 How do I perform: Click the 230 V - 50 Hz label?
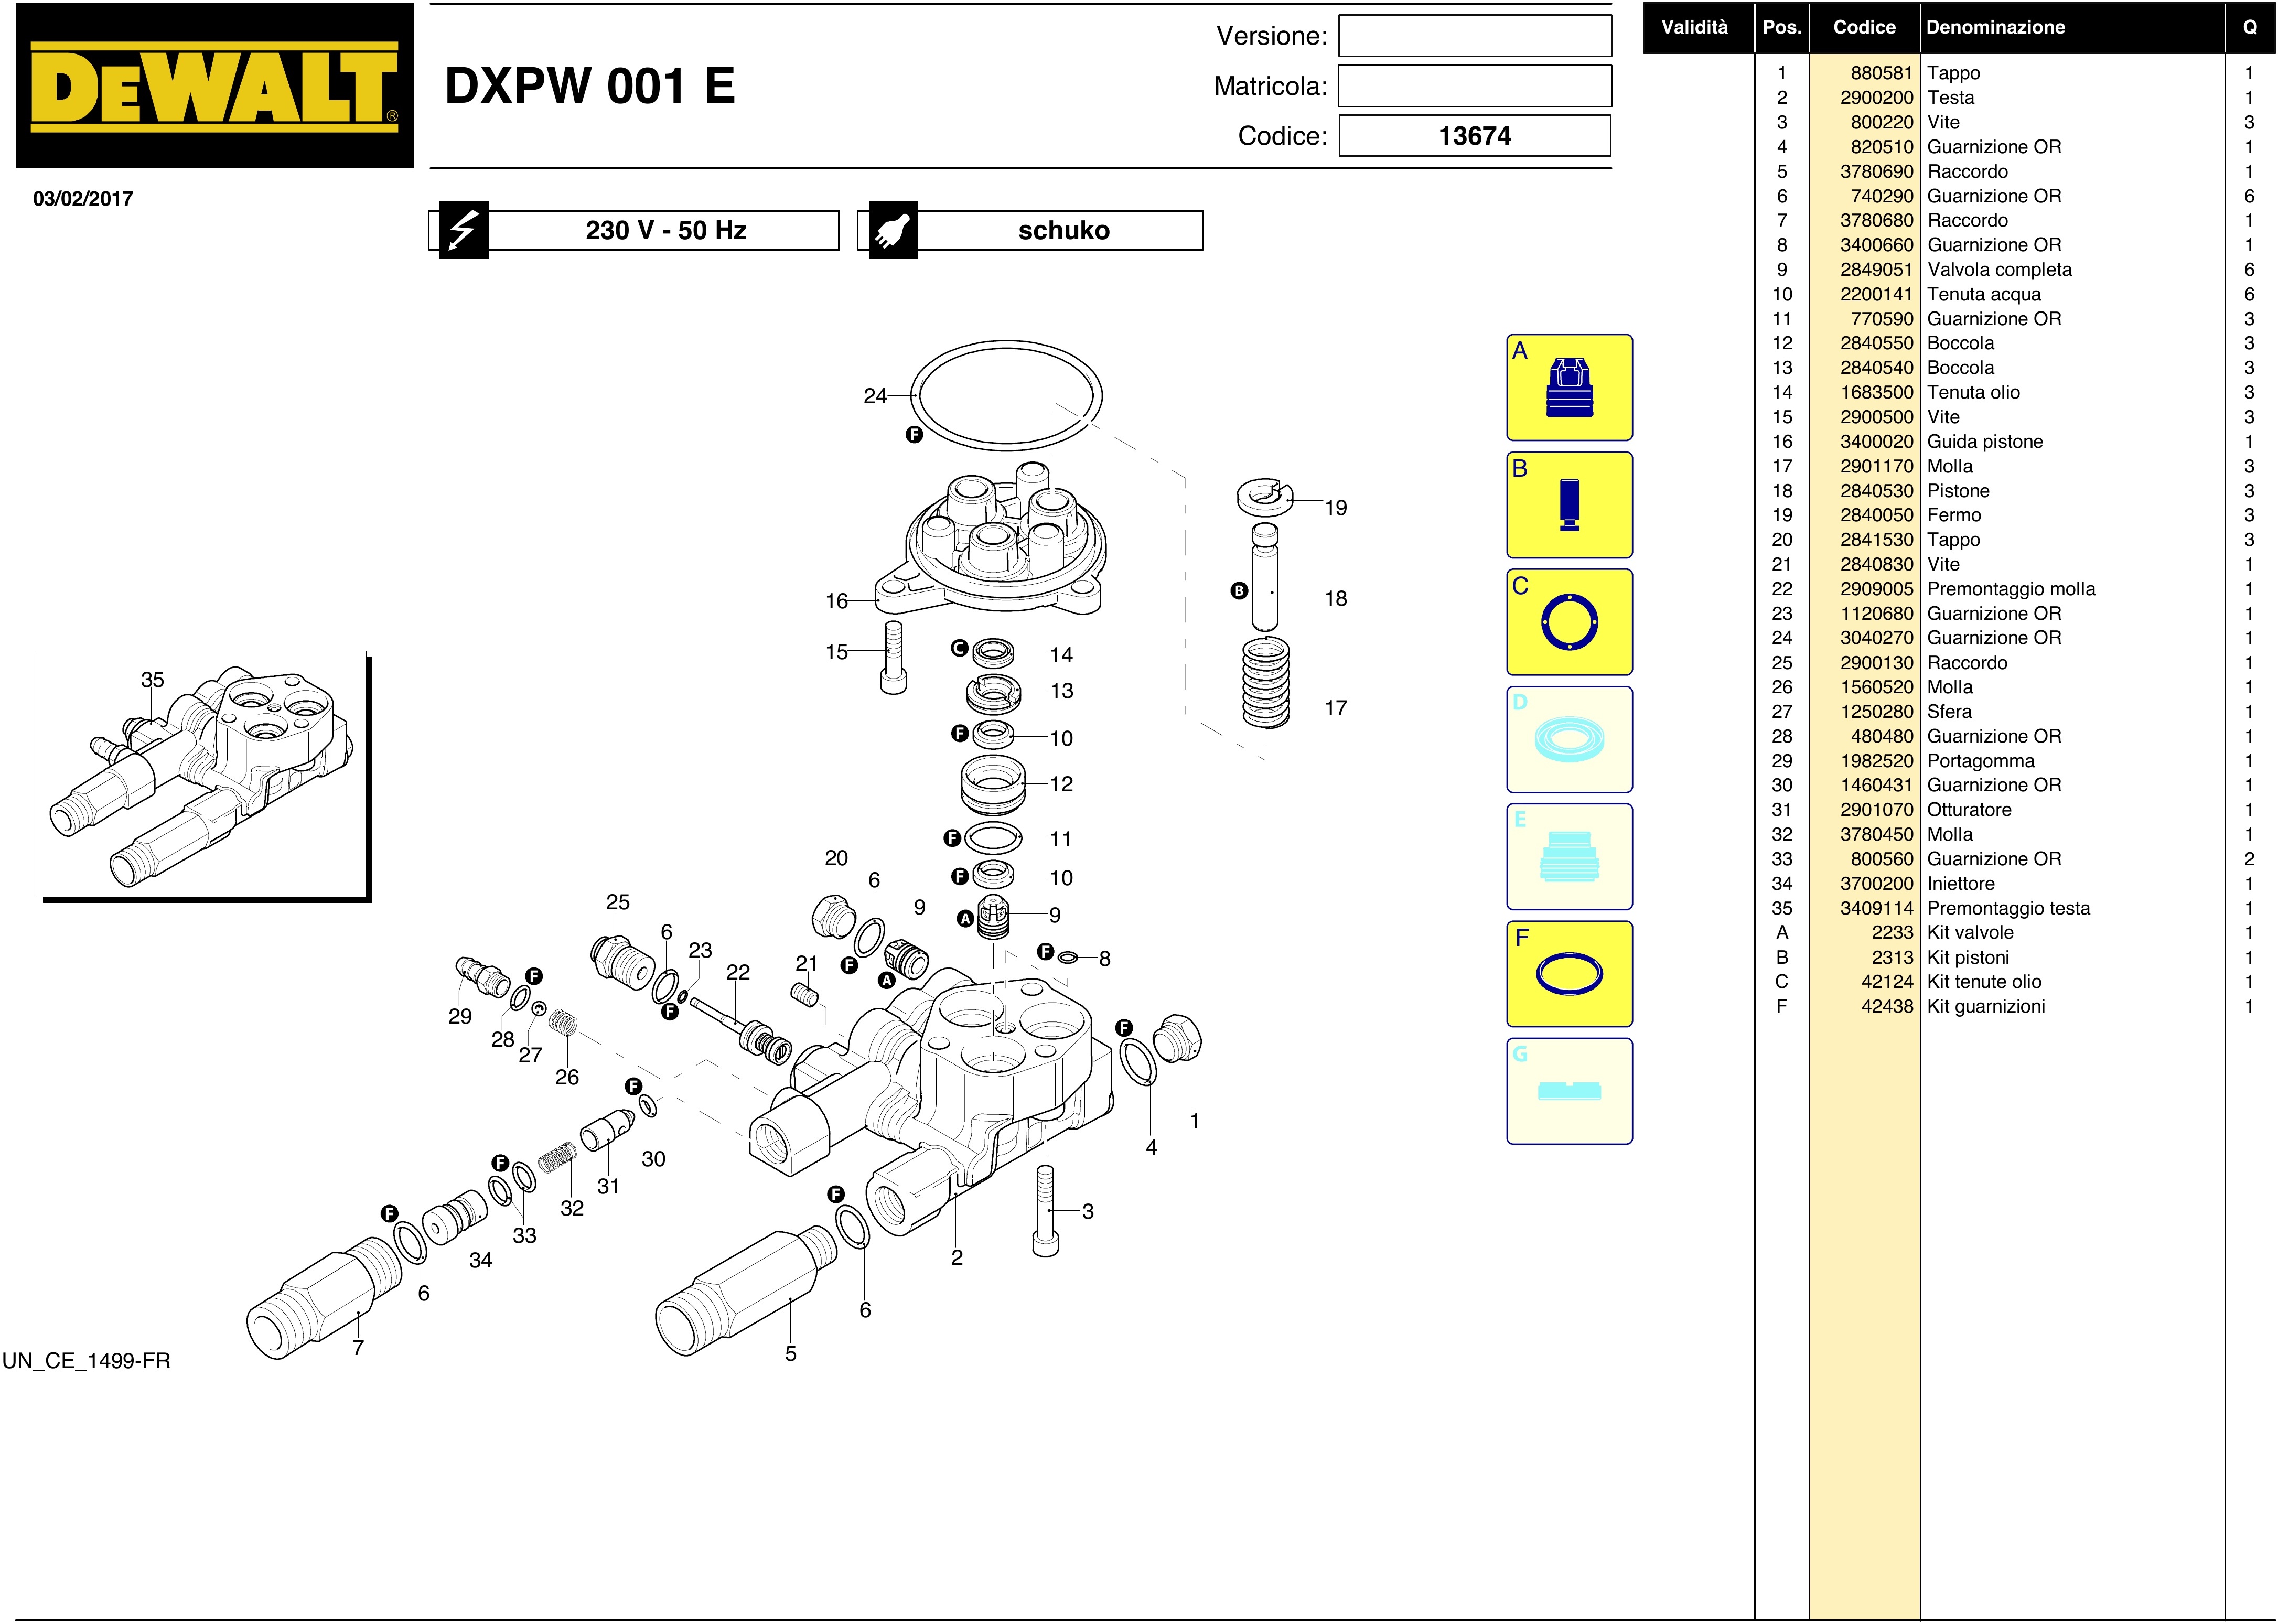click(665, 230)
